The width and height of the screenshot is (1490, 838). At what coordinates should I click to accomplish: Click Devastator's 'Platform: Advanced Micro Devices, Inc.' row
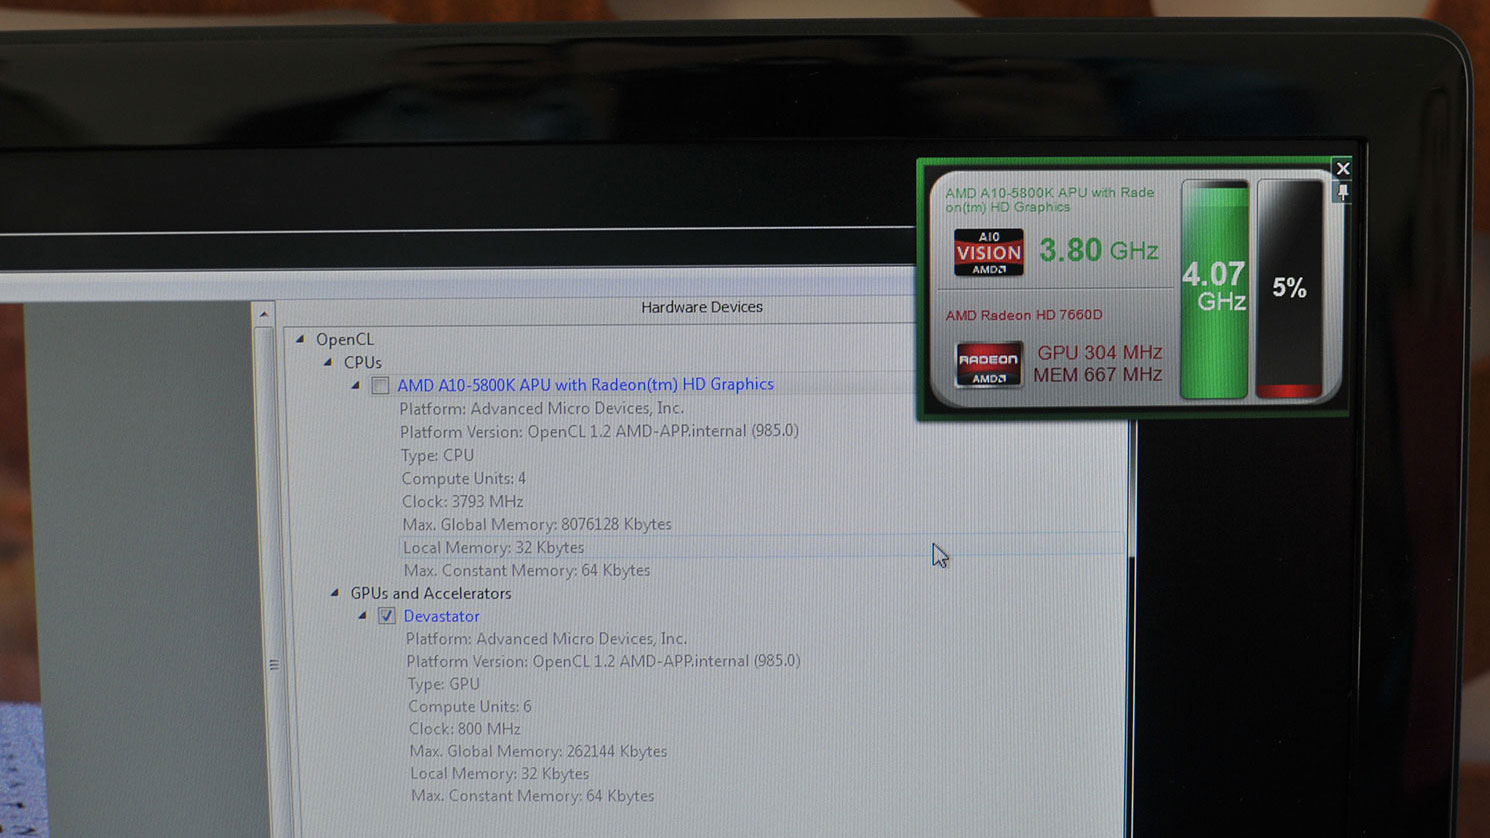[x=546, y=638]
